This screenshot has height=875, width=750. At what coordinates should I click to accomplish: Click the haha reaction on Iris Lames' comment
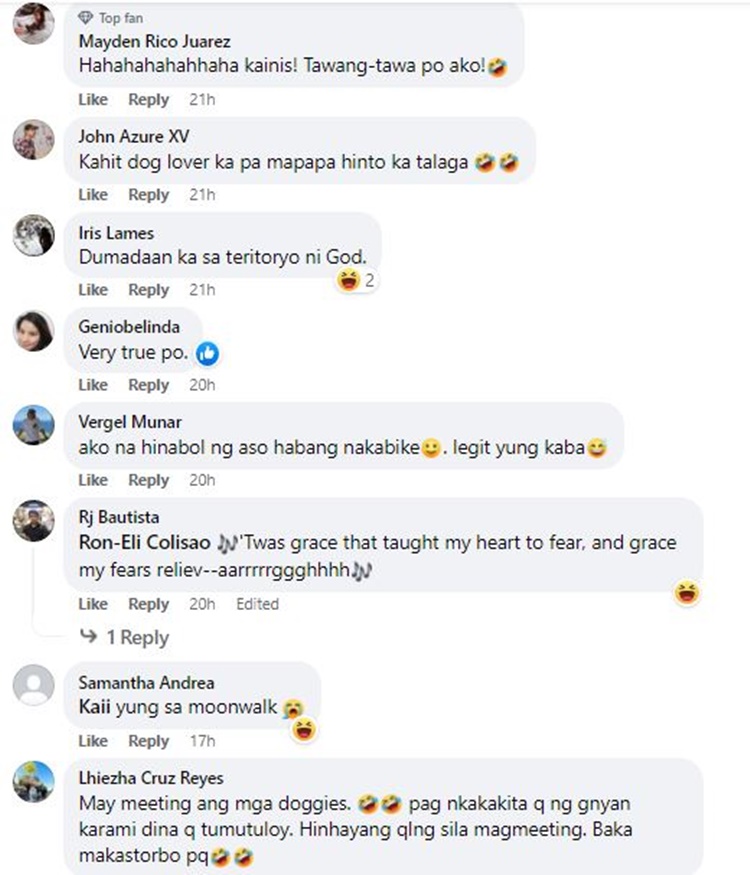[x=349, y=281]
